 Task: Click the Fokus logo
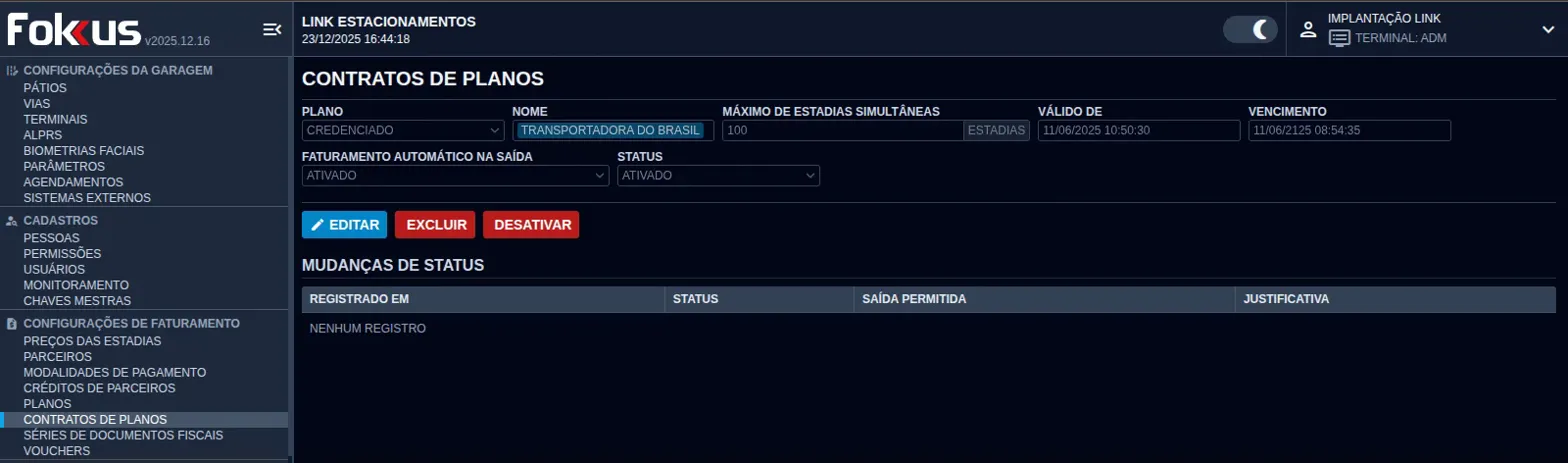[x=74, y=30]
